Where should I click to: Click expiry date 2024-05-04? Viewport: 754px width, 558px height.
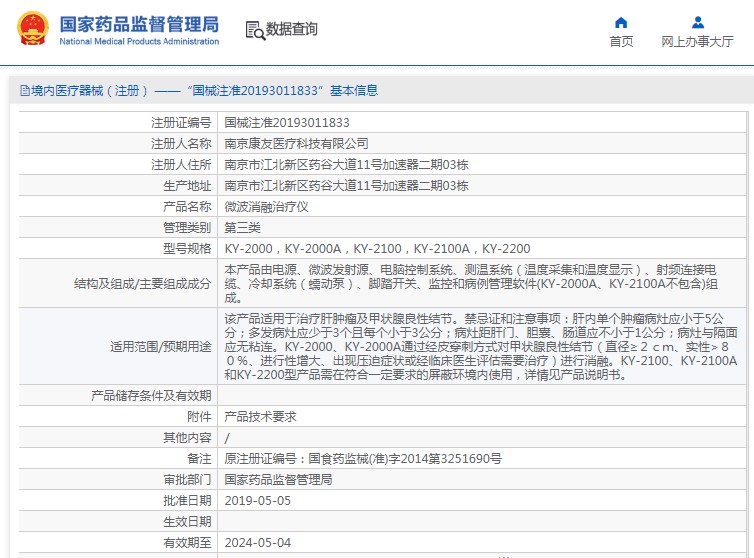click(258, 543)
